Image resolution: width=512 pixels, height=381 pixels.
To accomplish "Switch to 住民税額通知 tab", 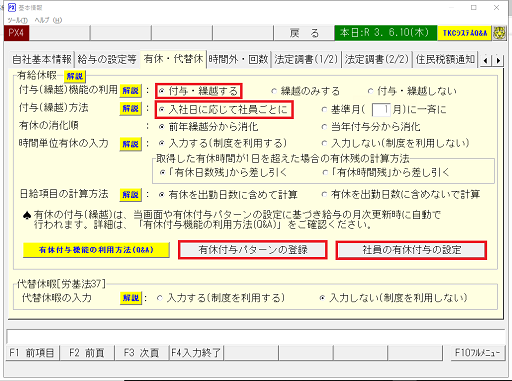I will click(445, 59).
